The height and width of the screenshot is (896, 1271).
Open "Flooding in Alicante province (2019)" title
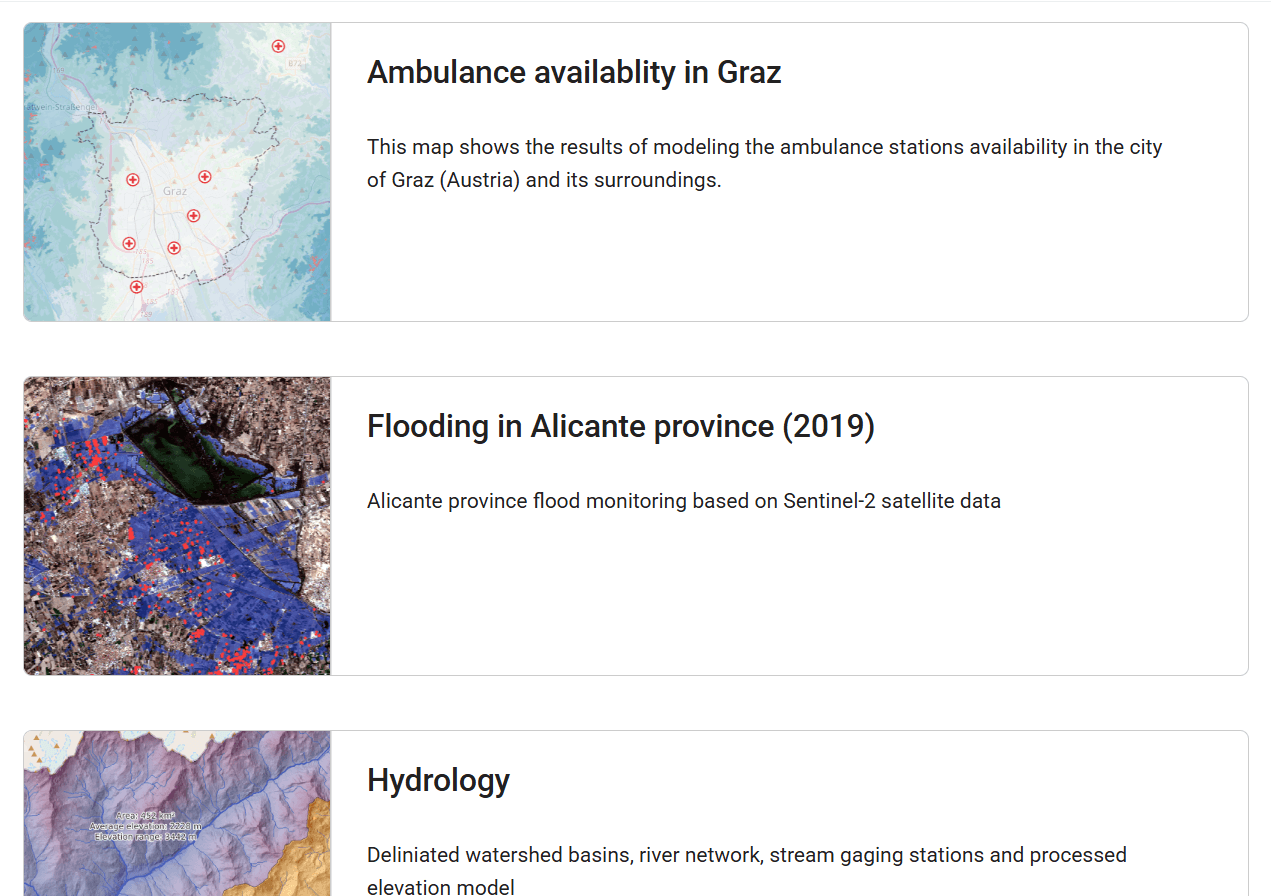click(621, 426)
